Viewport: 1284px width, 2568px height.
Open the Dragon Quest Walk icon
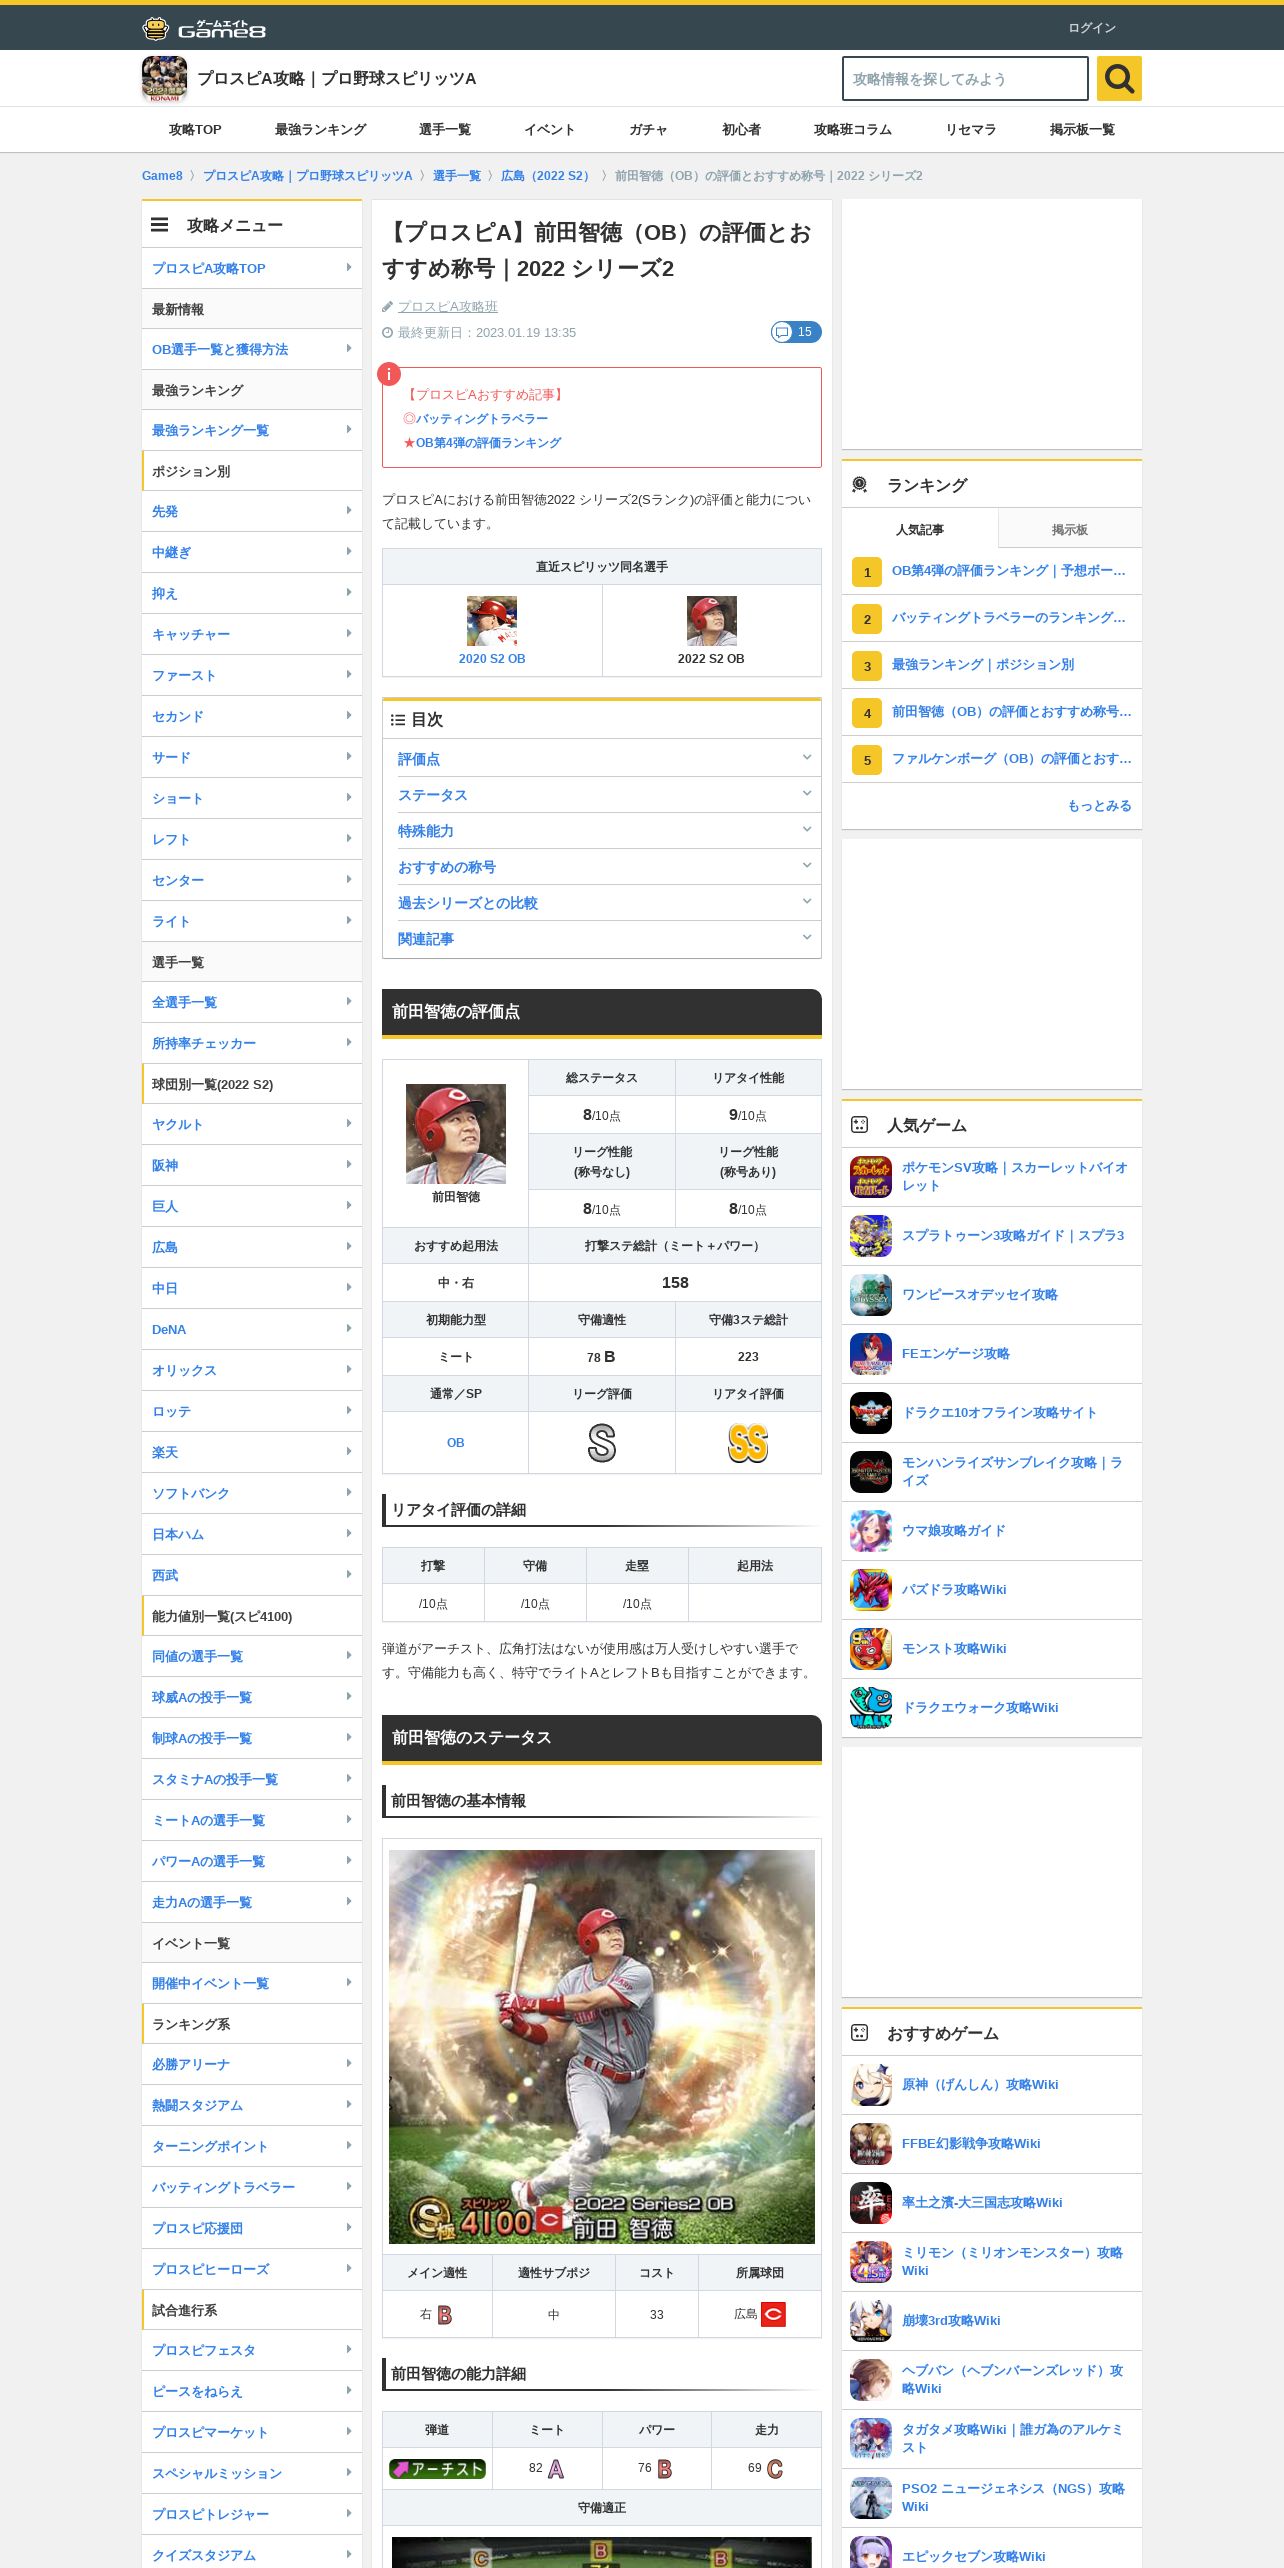[871, 1708]
